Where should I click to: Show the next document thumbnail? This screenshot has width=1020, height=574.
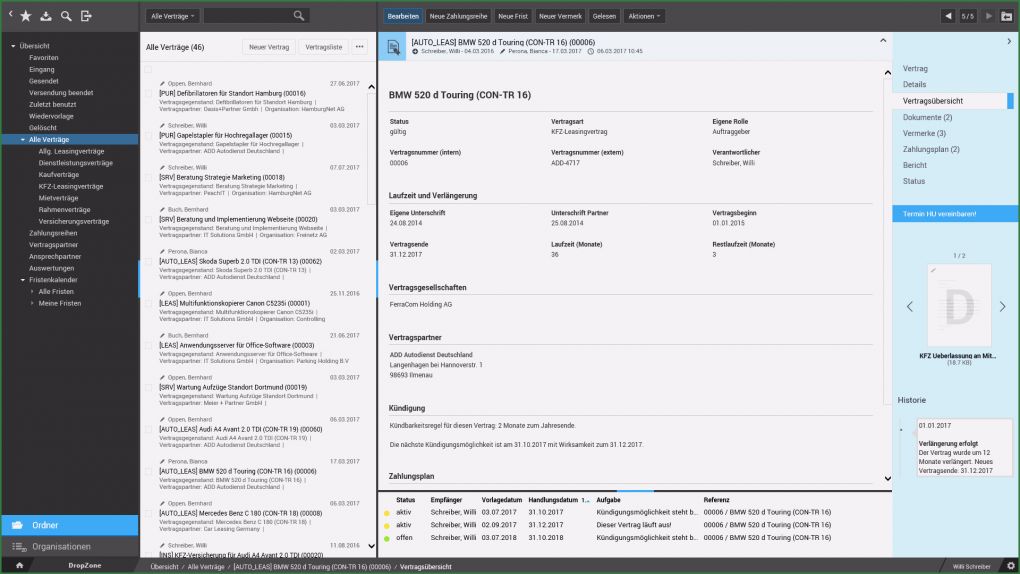(1002, 307)
